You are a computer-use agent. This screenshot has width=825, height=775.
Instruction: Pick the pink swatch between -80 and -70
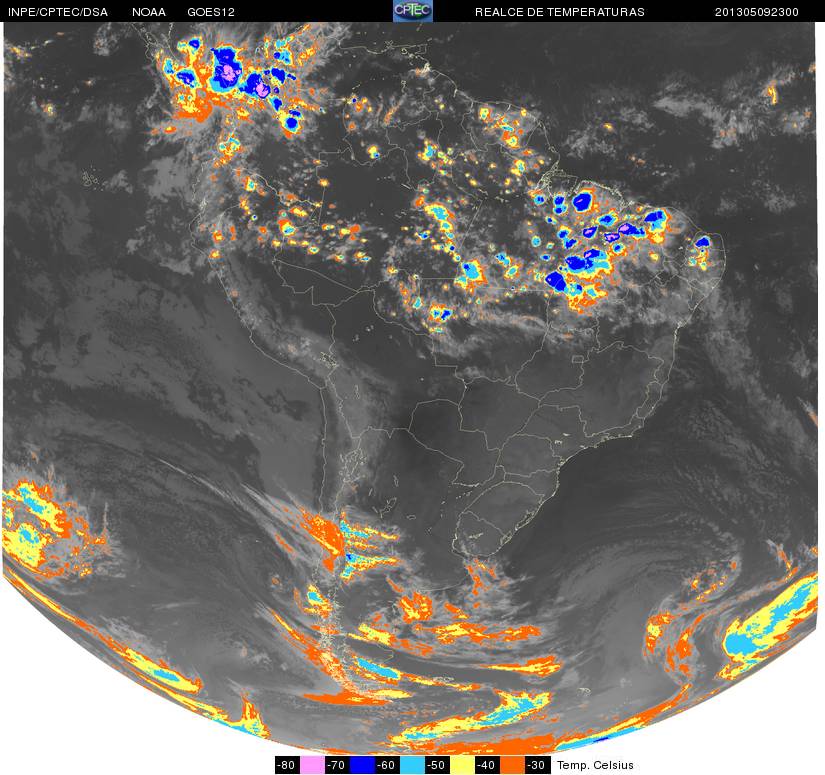point(313,764)
